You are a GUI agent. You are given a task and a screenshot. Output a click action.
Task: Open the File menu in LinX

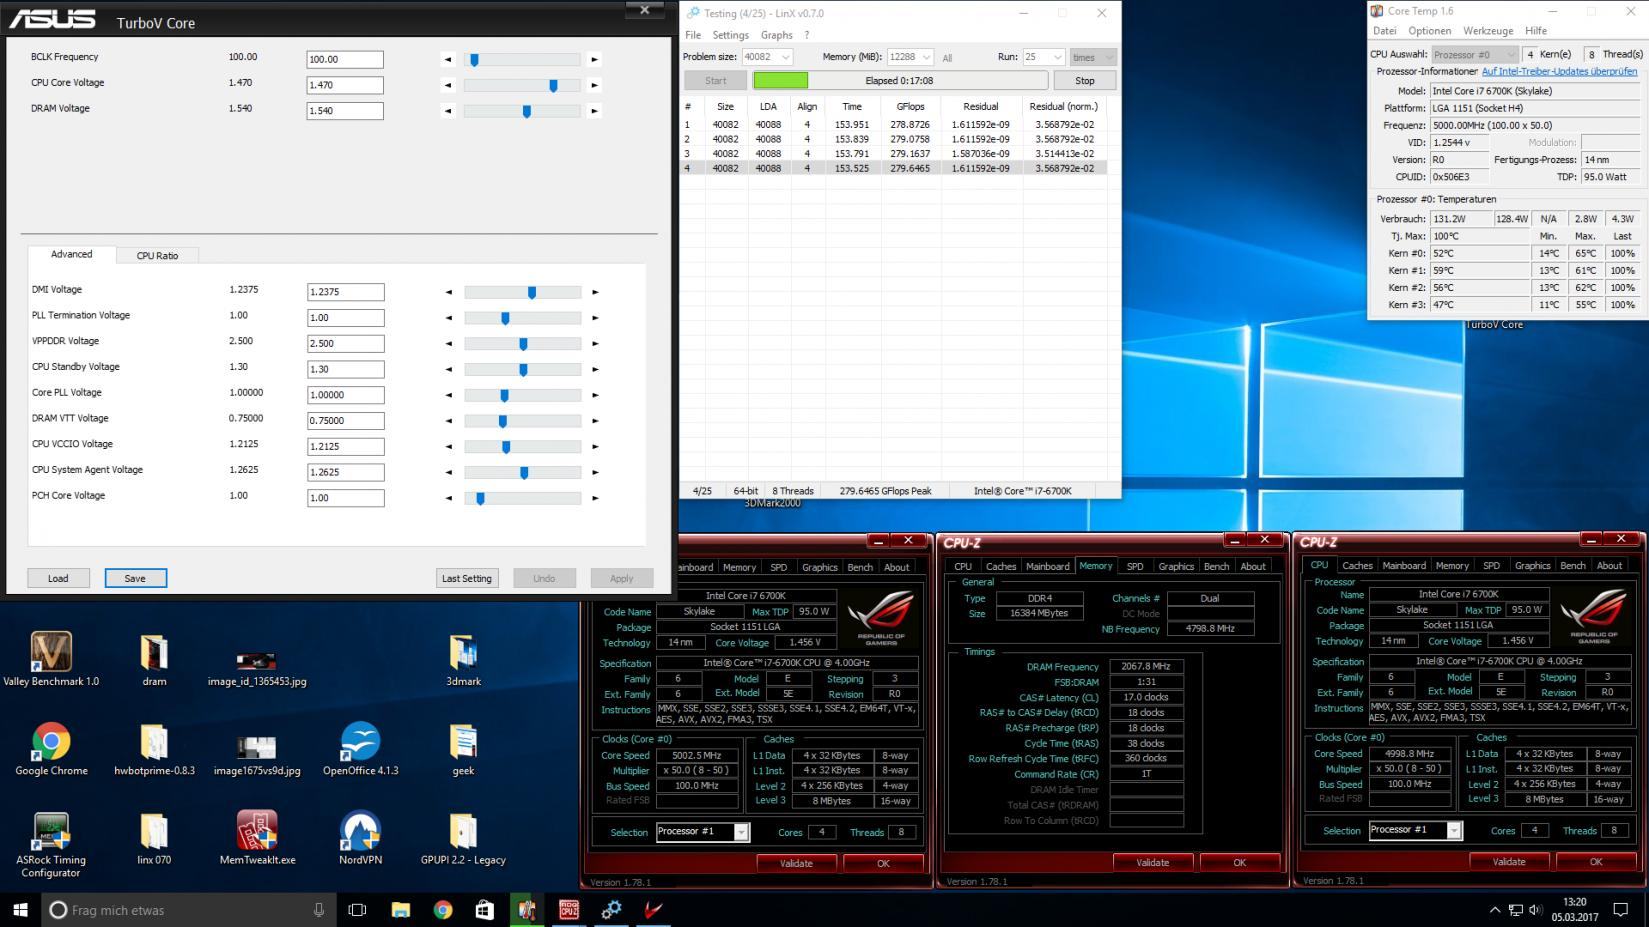(693, 35)
